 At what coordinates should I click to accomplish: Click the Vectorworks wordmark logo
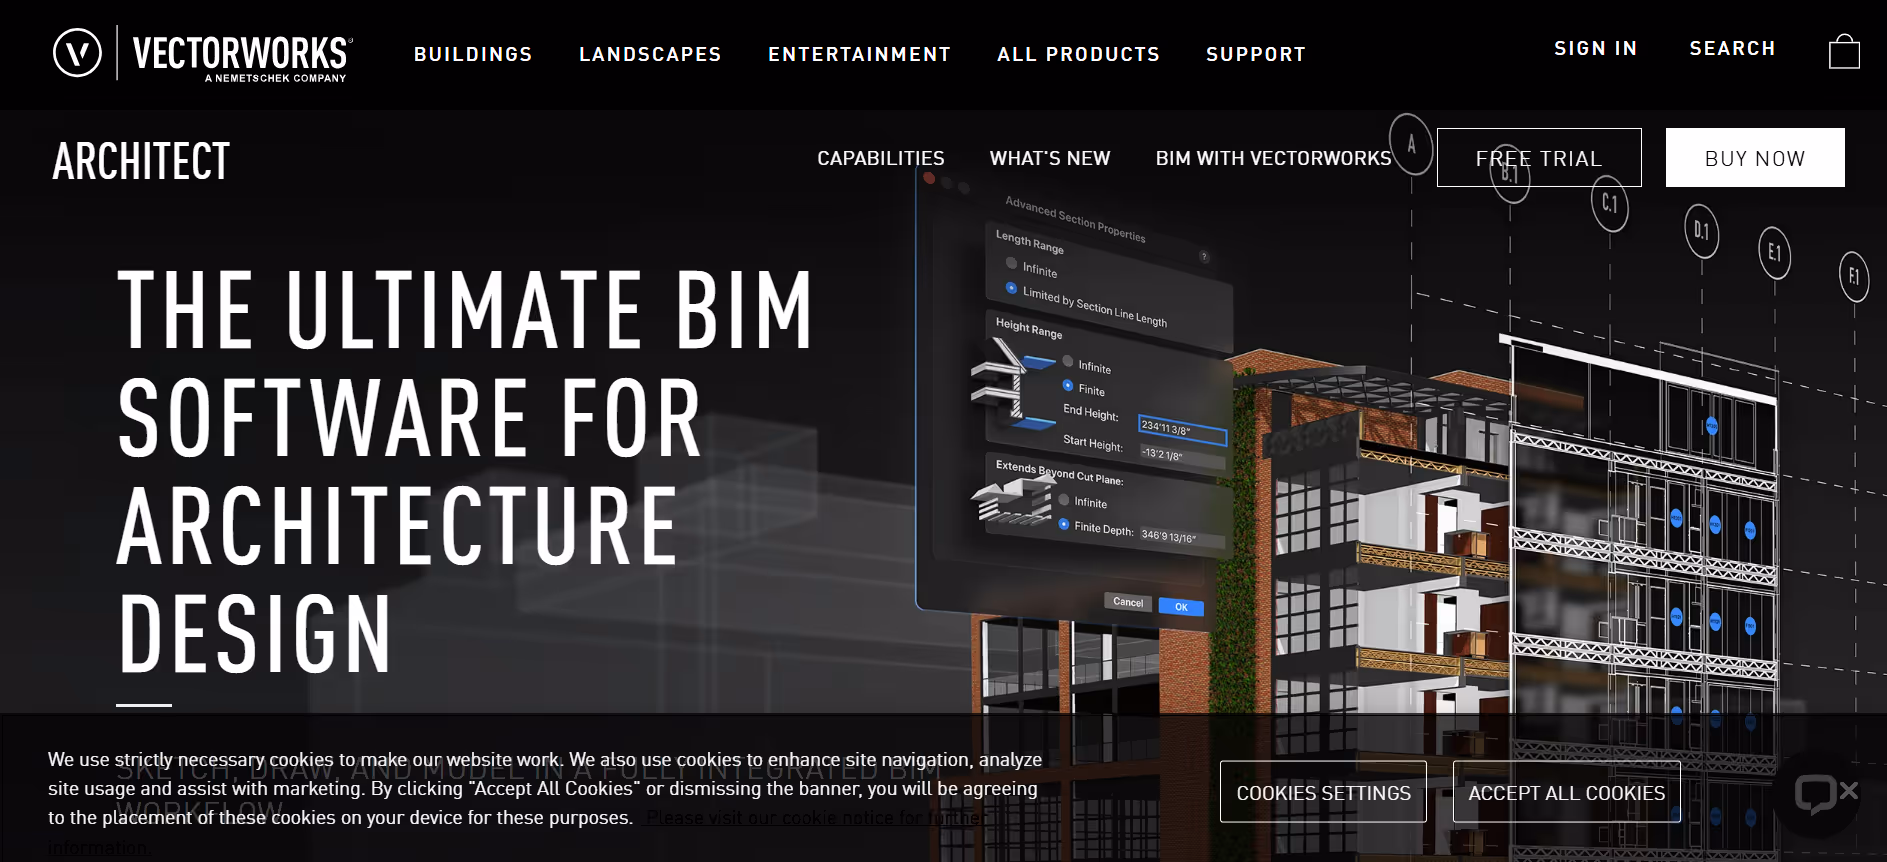tap(241, 56)
